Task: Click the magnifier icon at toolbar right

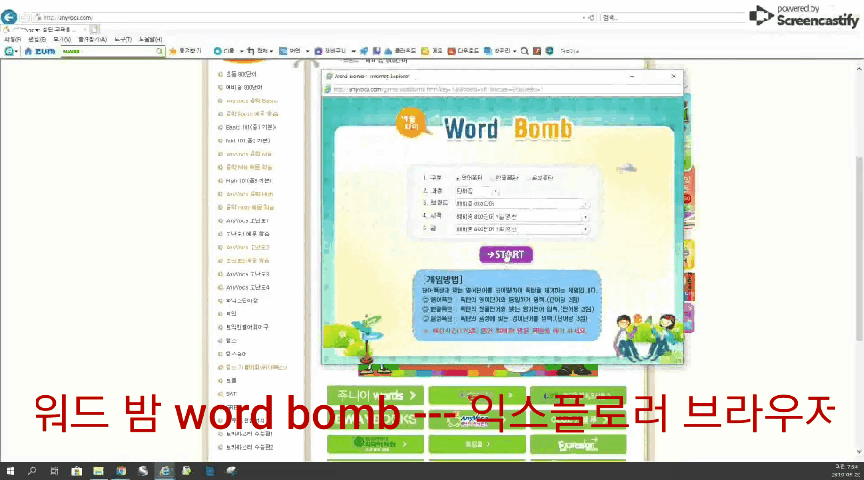Action: (525, 51)
